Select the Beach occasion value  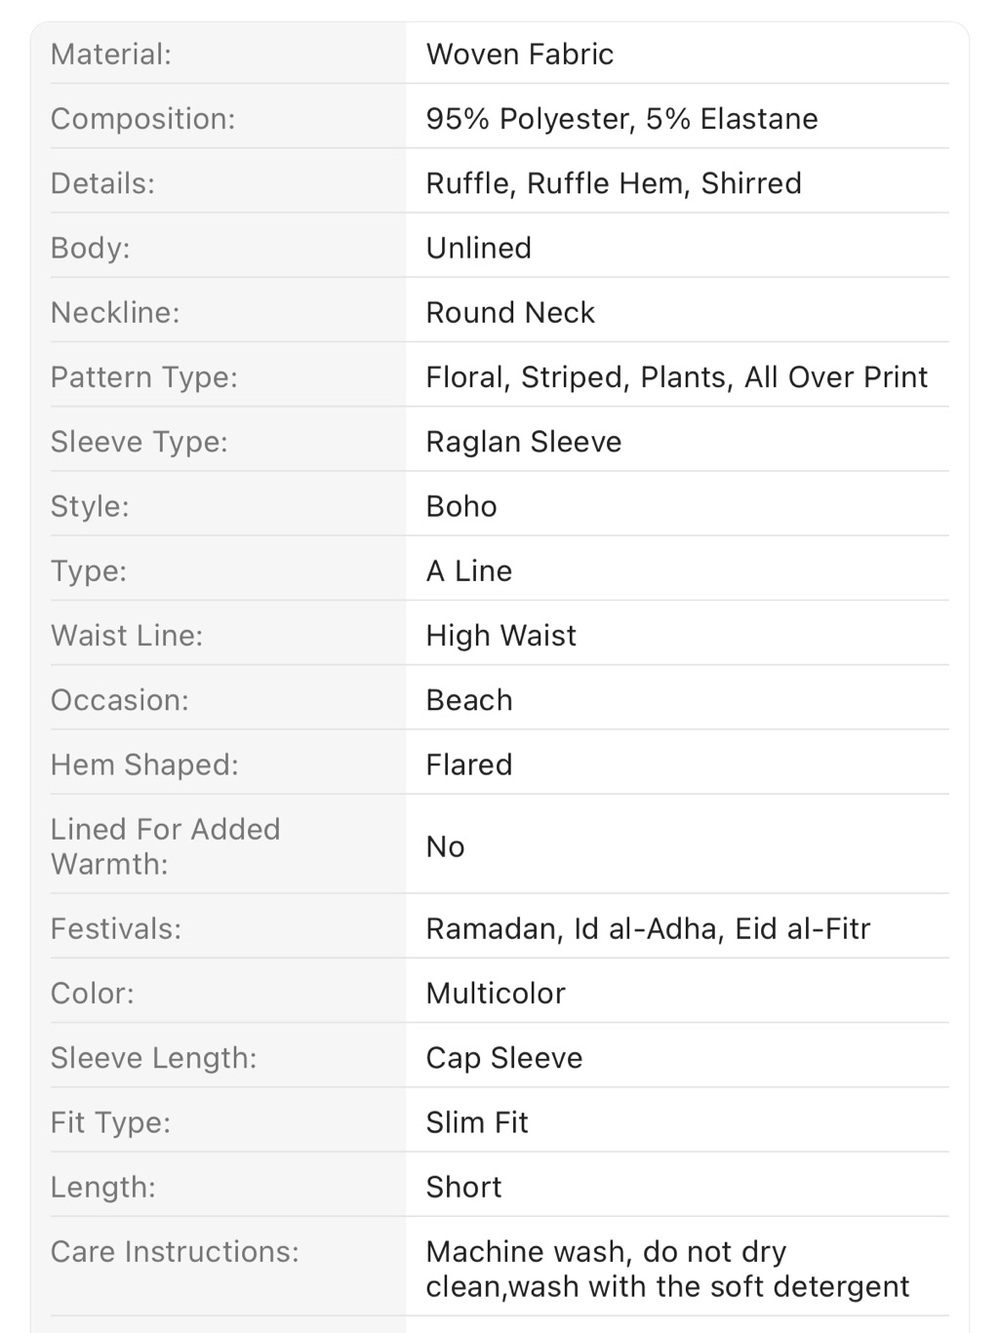click(x=469, y=700)
